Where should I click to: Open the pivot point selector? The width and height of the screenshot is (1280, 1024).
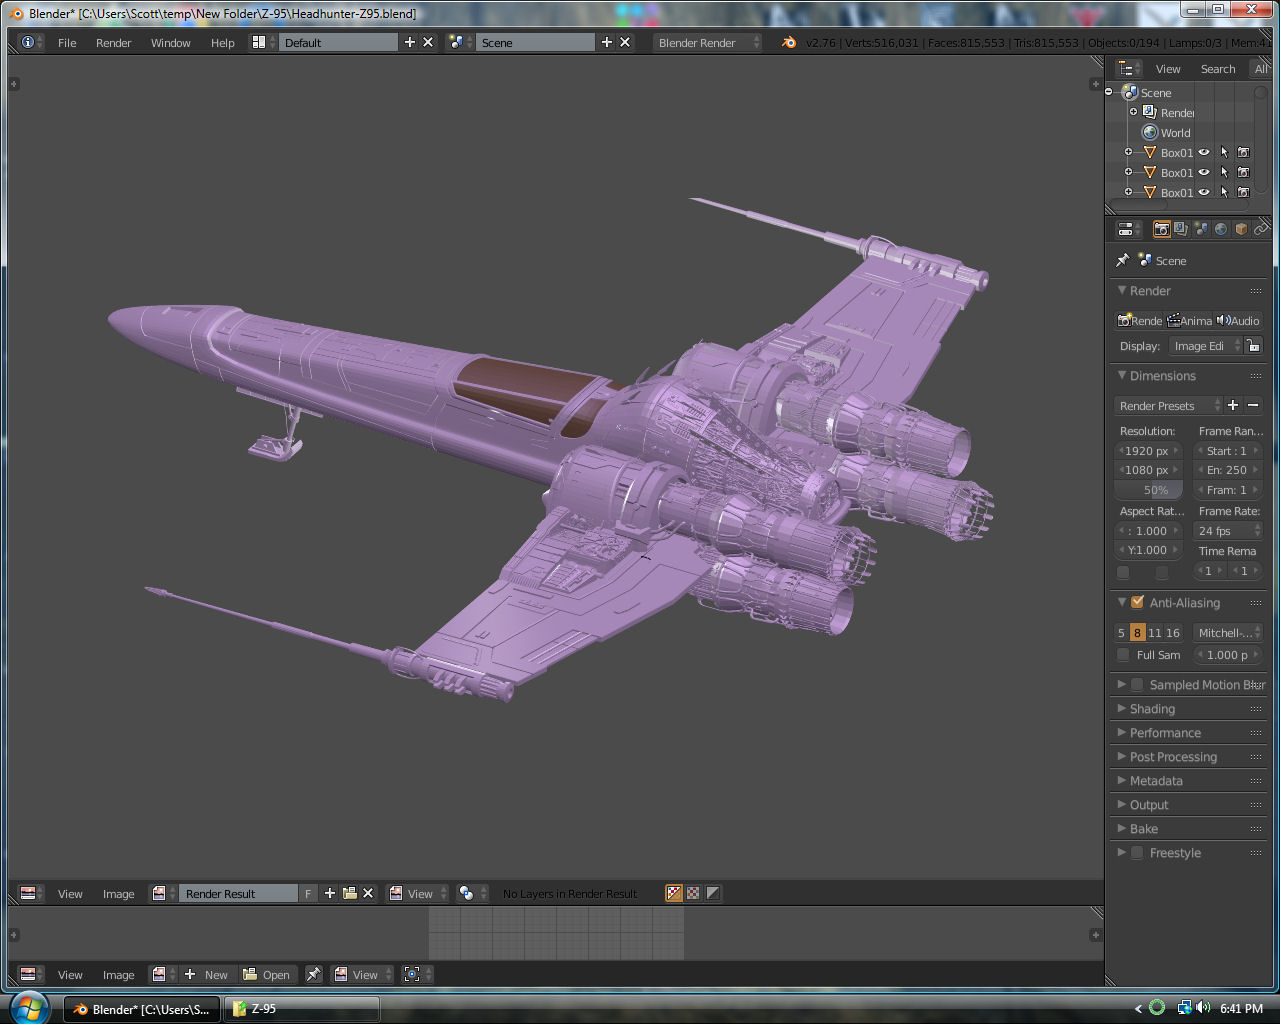click(471, 893)
